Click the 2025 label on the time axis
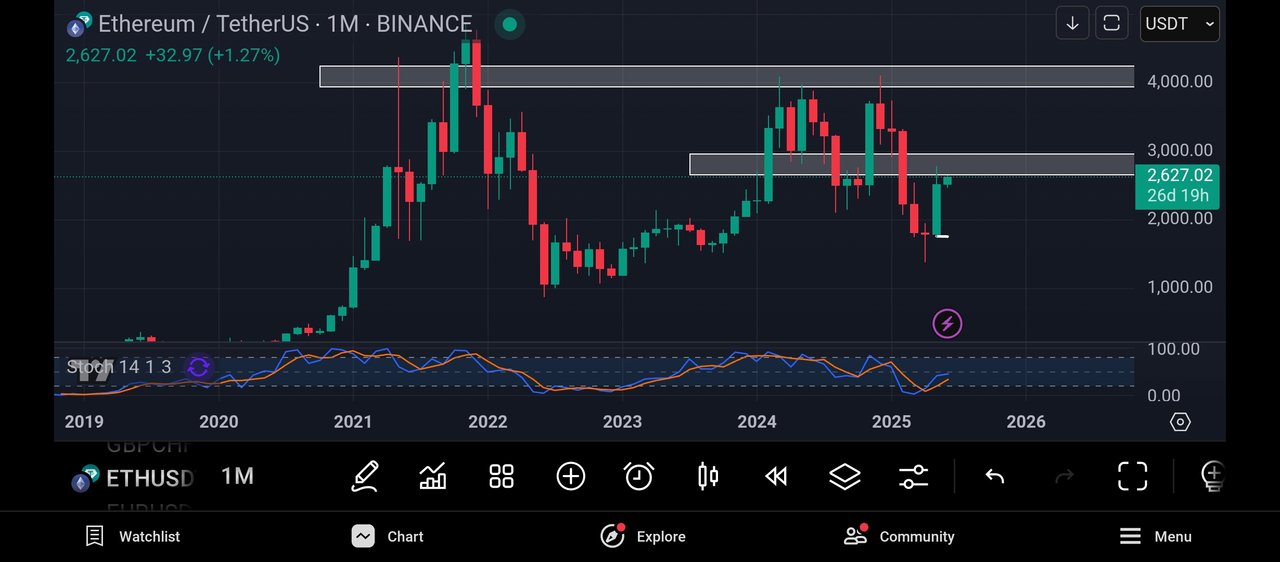The image size is (1280, 562). pos(892,422)
